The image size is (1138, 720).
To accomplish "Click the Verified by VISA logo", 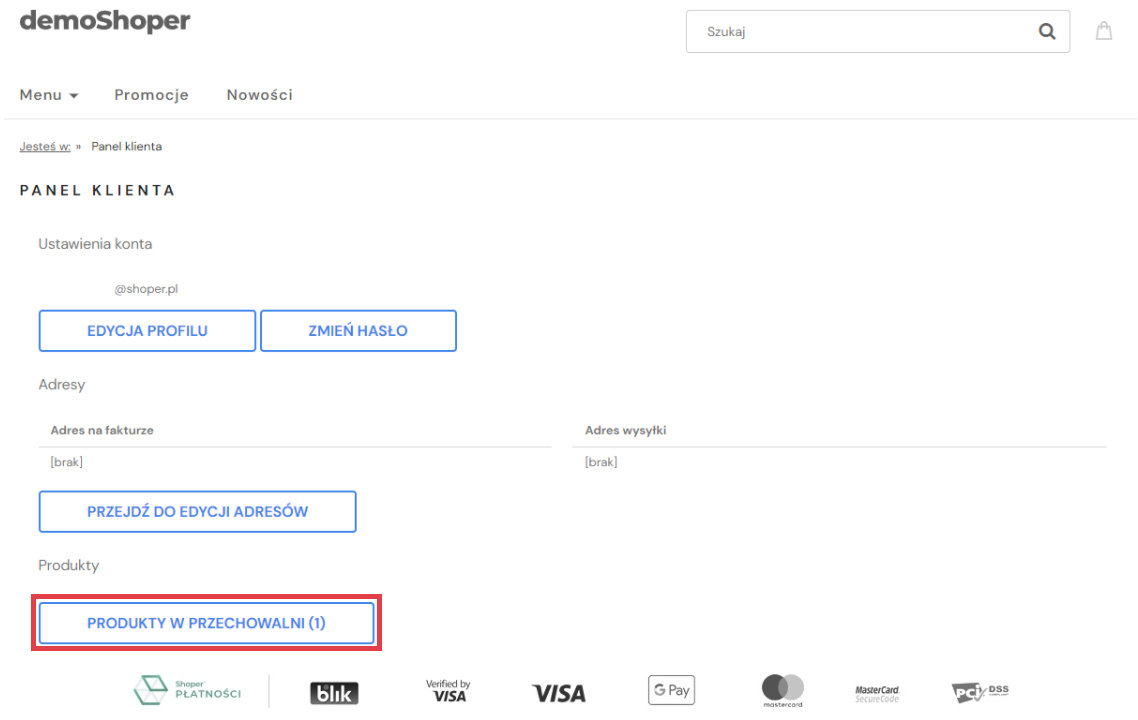I will [448, 691].
